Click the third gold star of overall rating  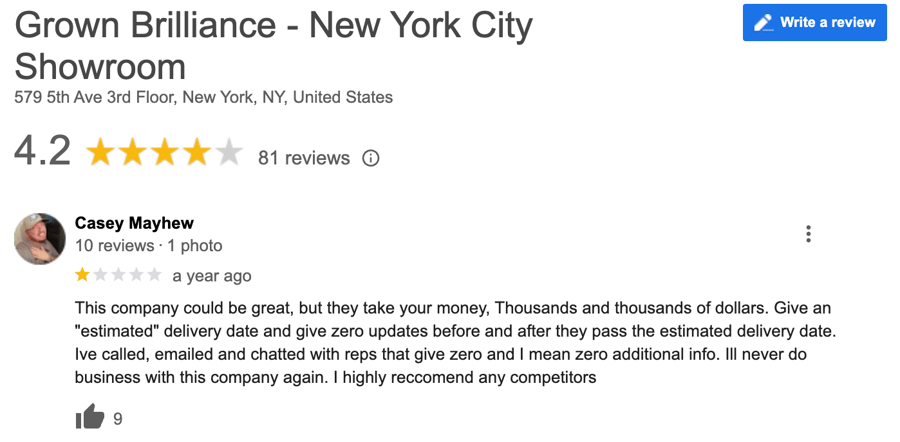pos(165,152)
